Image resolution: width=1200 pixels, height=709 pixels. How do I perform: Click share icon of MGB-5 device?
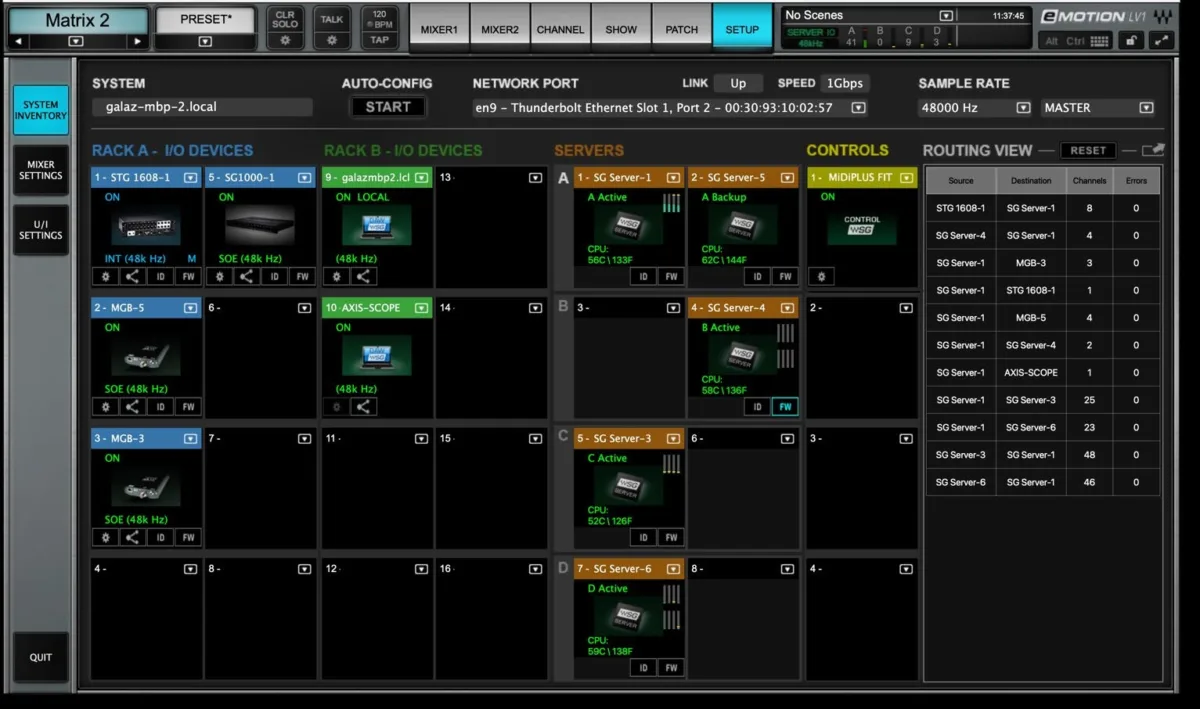pos(133,407)
